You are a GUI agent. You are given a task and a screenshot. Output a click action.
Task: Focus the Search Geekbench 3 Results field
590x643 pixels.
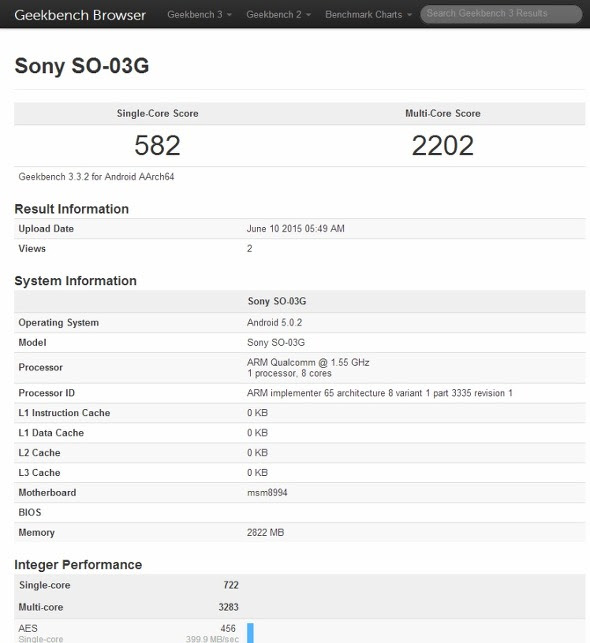coord(501,14)
